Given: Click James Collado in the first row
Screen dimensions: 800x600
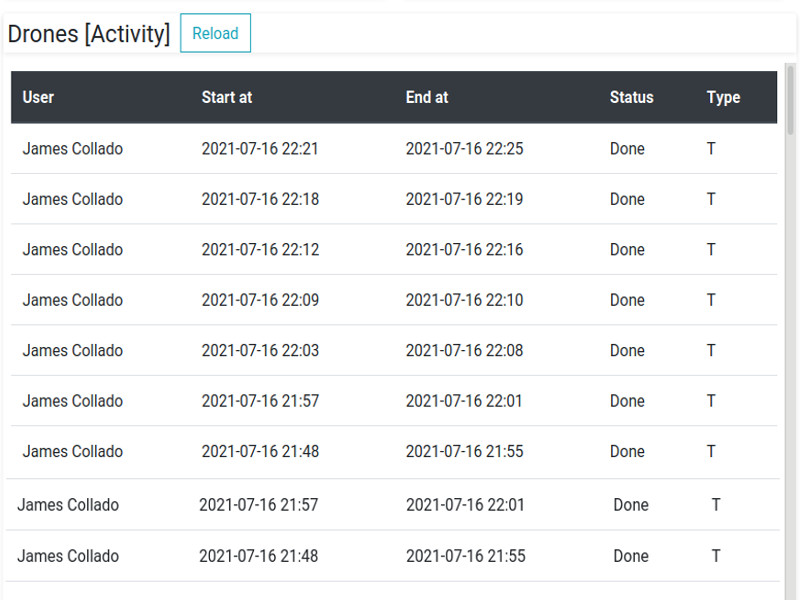Looking at the screenshot, I should click(72, 148).
